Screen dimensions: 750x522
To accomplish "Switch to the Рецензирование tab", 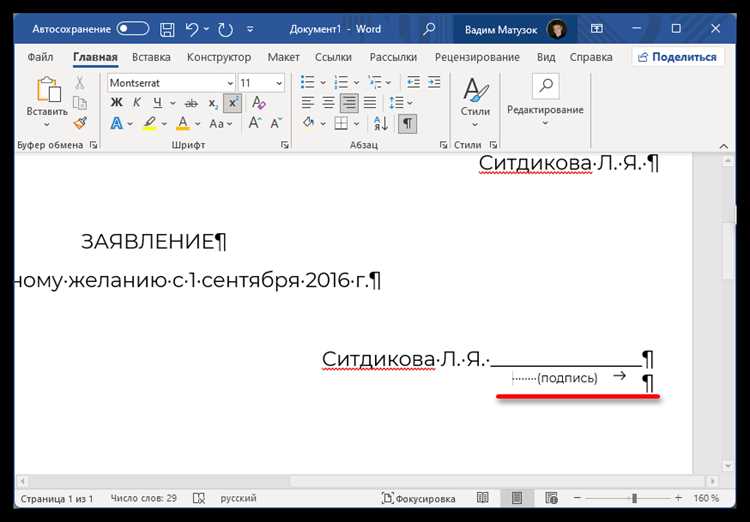I will click(x=477, y=57).
